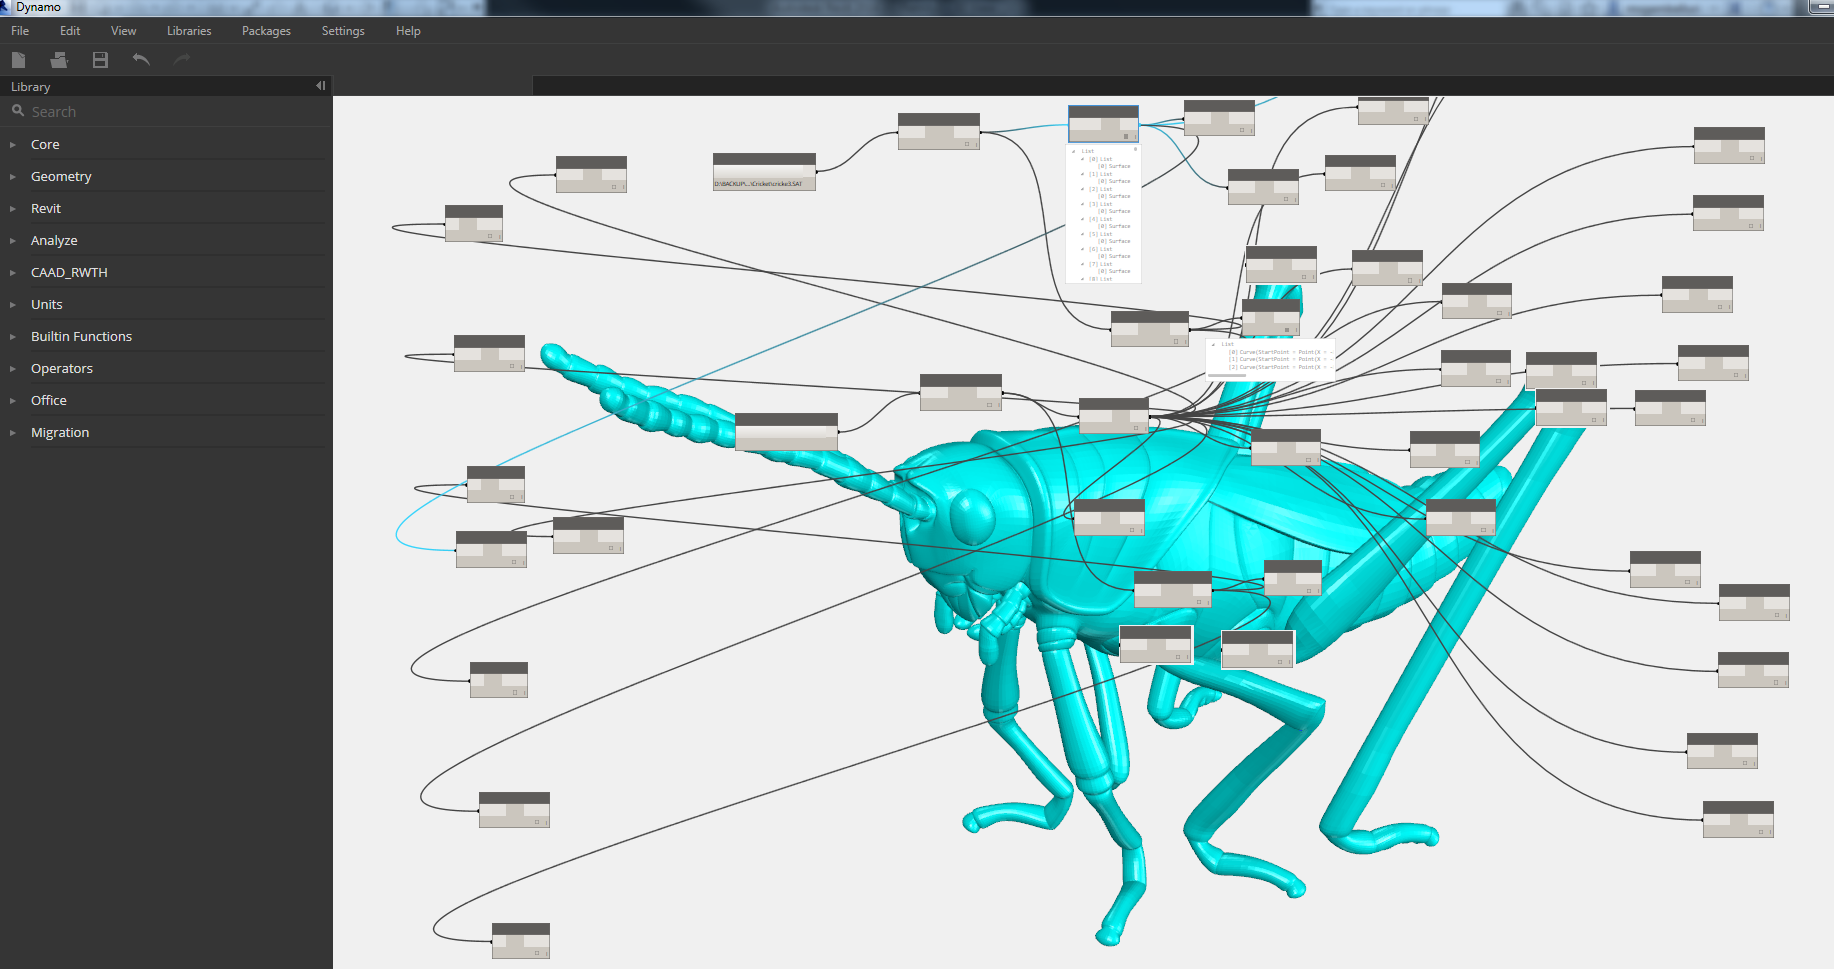Collapse the [3] List arrow in Surface preview
The image size is (1834, 969).
pos(1083,204)
